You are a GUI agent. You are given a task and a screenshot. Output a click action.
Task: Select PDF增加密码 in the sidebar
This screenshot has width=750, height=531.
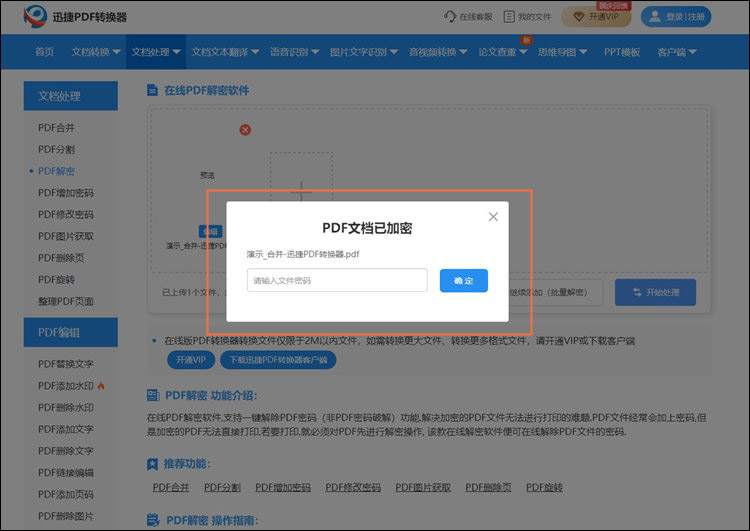66,193
